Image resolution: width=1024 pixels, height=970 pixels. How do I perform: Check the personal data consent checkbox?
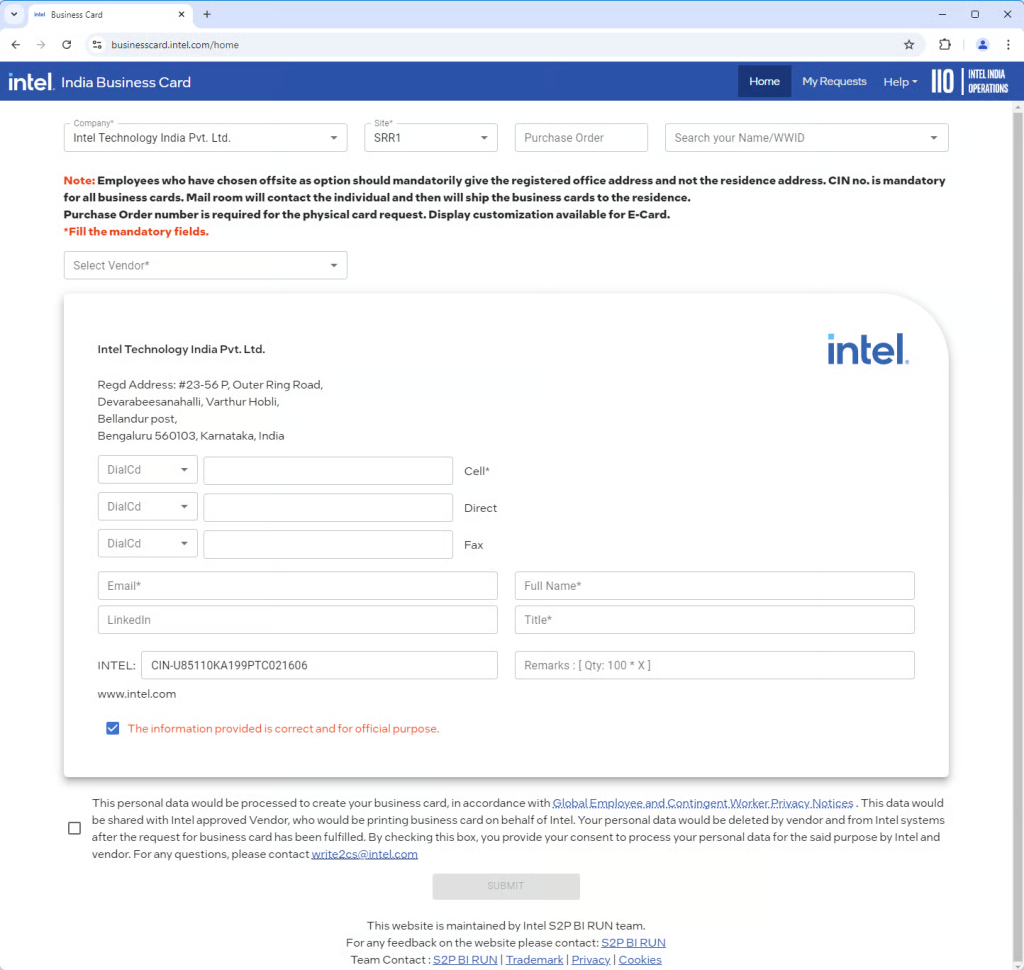coord(75,828)
